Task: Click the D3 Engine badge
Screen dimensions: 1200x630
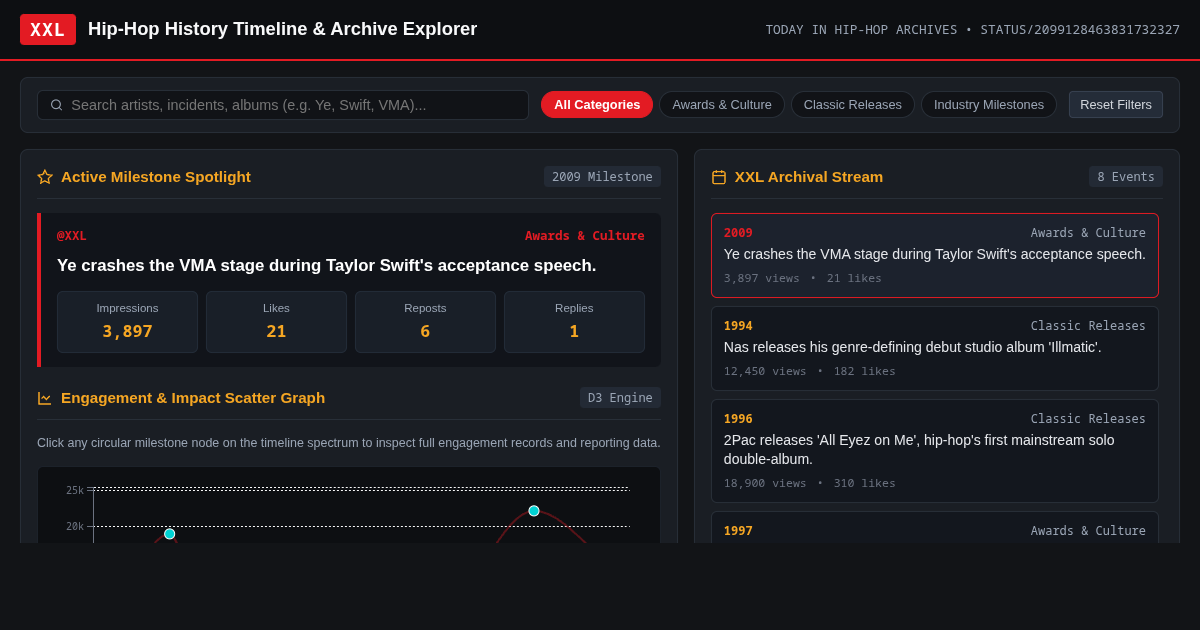Action: coord(620,398)
